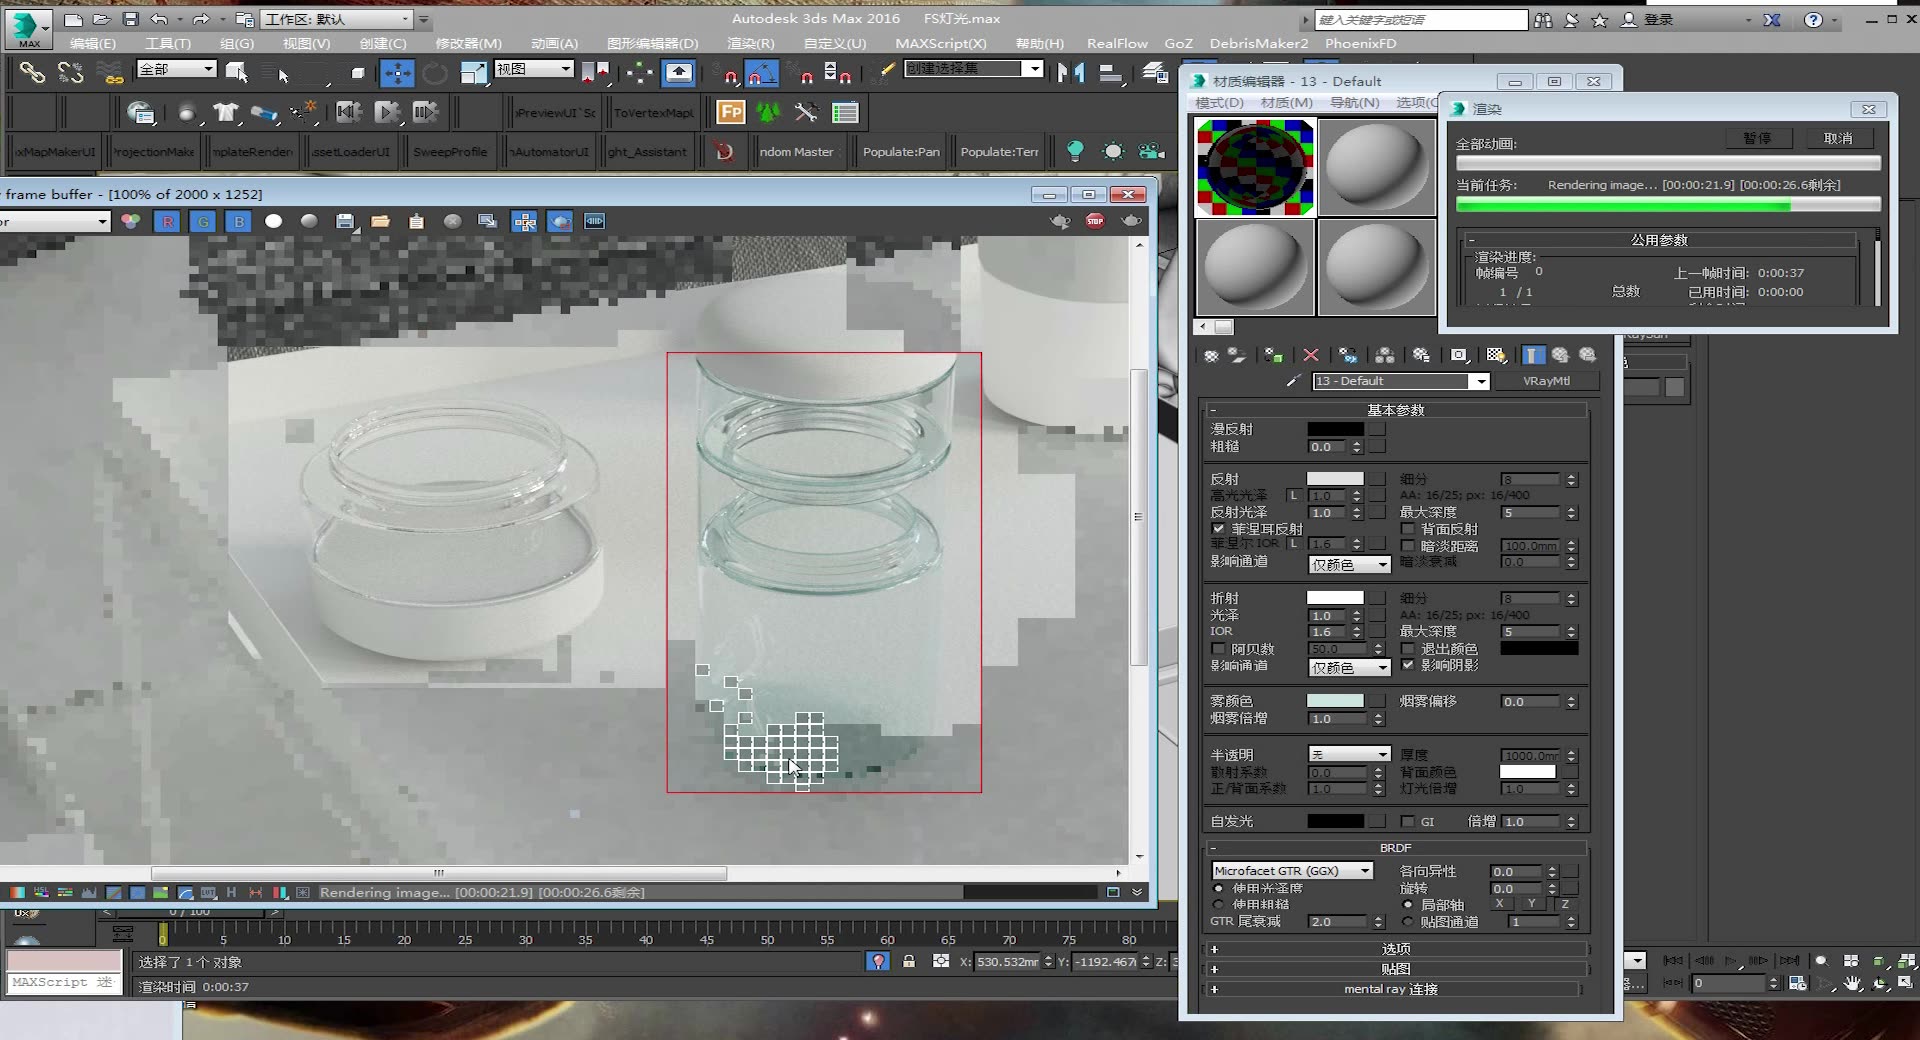The width and height of the screenshot is (1920, 1040).
Task: Open the Align tool
Action: pyautogui.click(x=1110, y=72)
